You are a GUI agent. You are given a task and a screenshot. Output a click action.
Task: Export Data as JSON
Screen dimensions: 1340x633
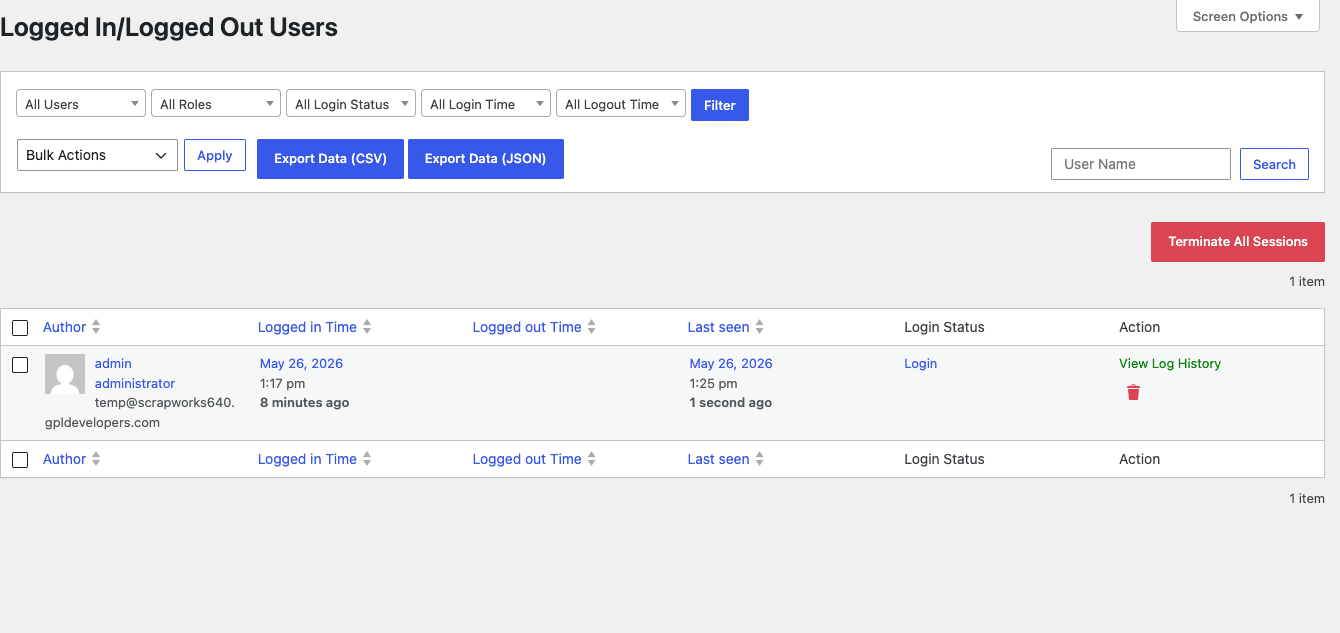tap(486, 159)
